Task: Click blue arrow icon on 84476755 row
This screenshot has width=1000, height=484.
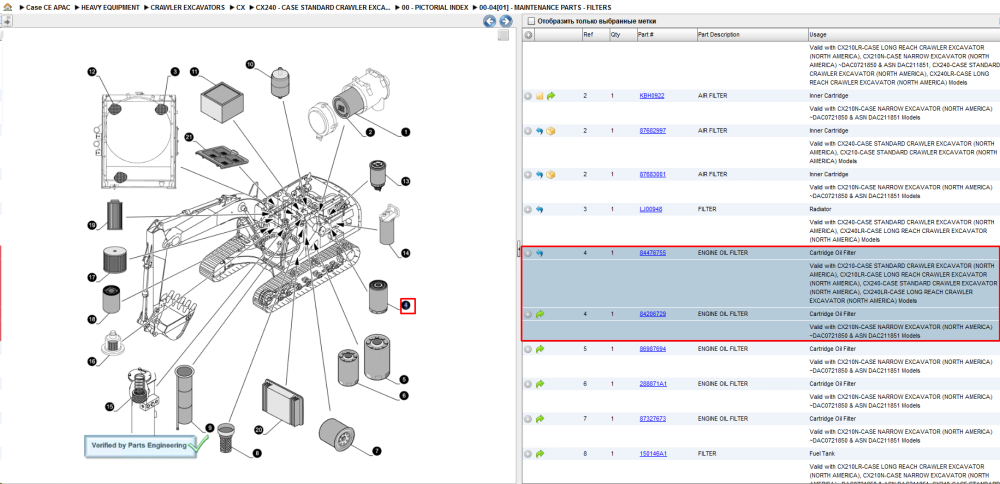Action: (540, 253)
